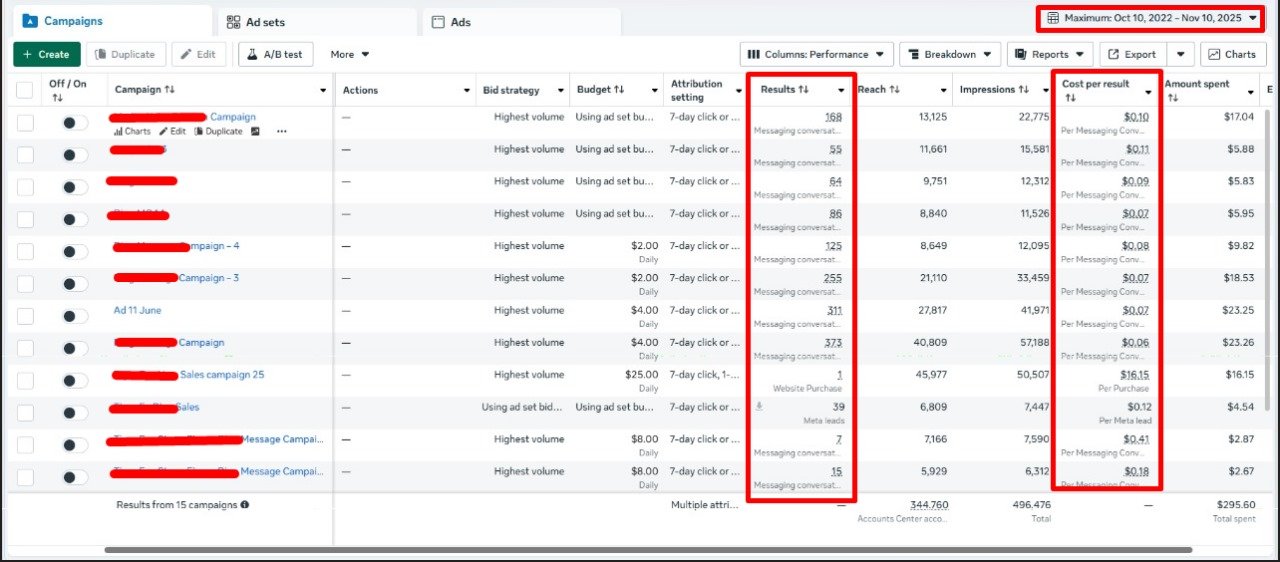
Task: Check the box for the 39 Meta leads row
Action: pos(25,413)
